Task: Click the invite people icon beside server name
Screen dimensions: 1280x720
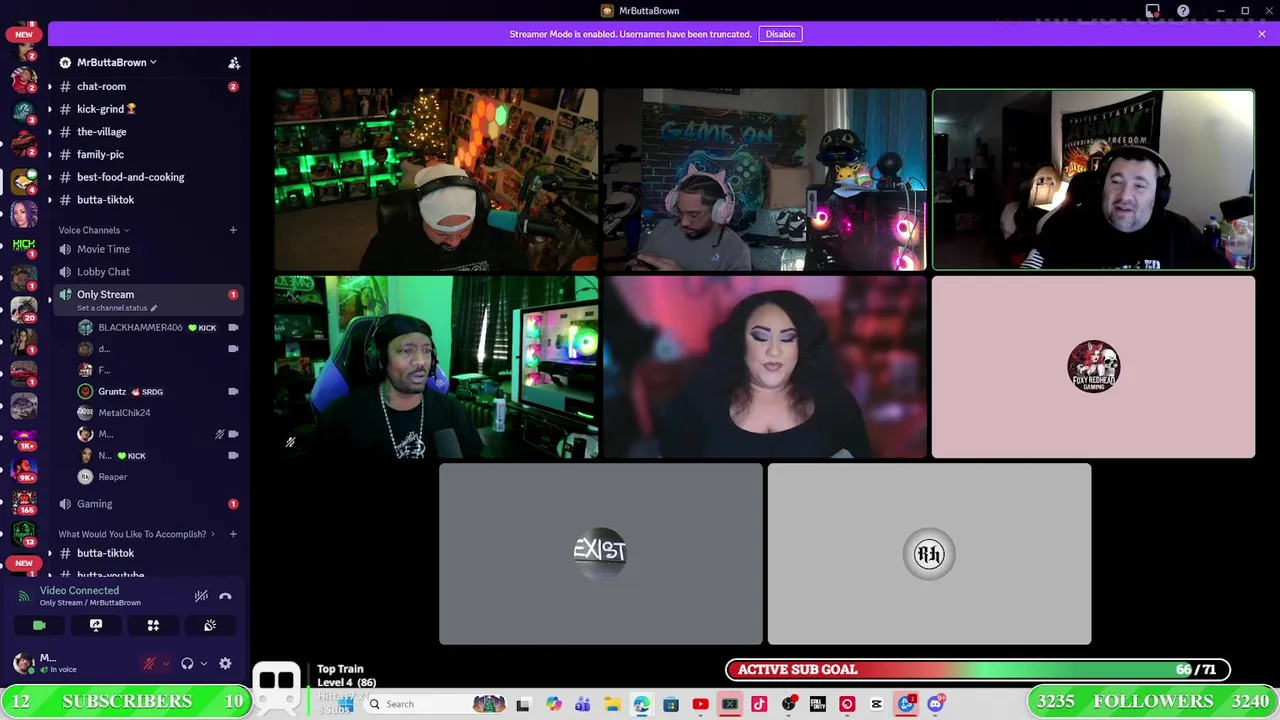Action: [234, 63]
